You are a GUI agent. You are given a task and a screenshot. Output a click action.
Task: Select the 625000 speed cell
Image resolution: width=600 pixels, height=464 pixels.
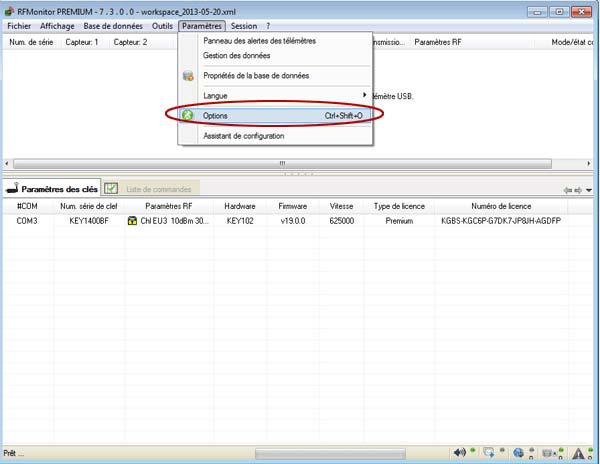[341, 221]
